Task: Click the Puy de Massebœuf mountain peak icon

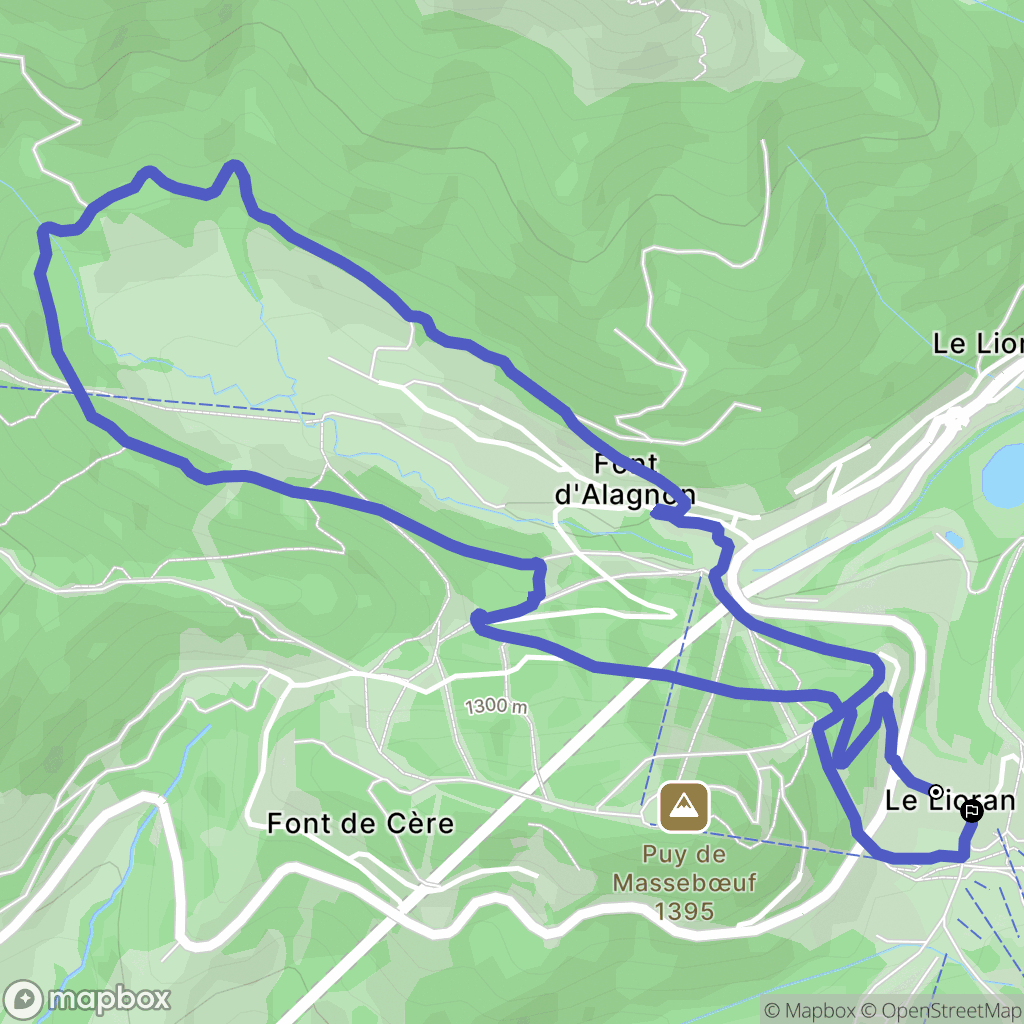Action: [684, 807]
